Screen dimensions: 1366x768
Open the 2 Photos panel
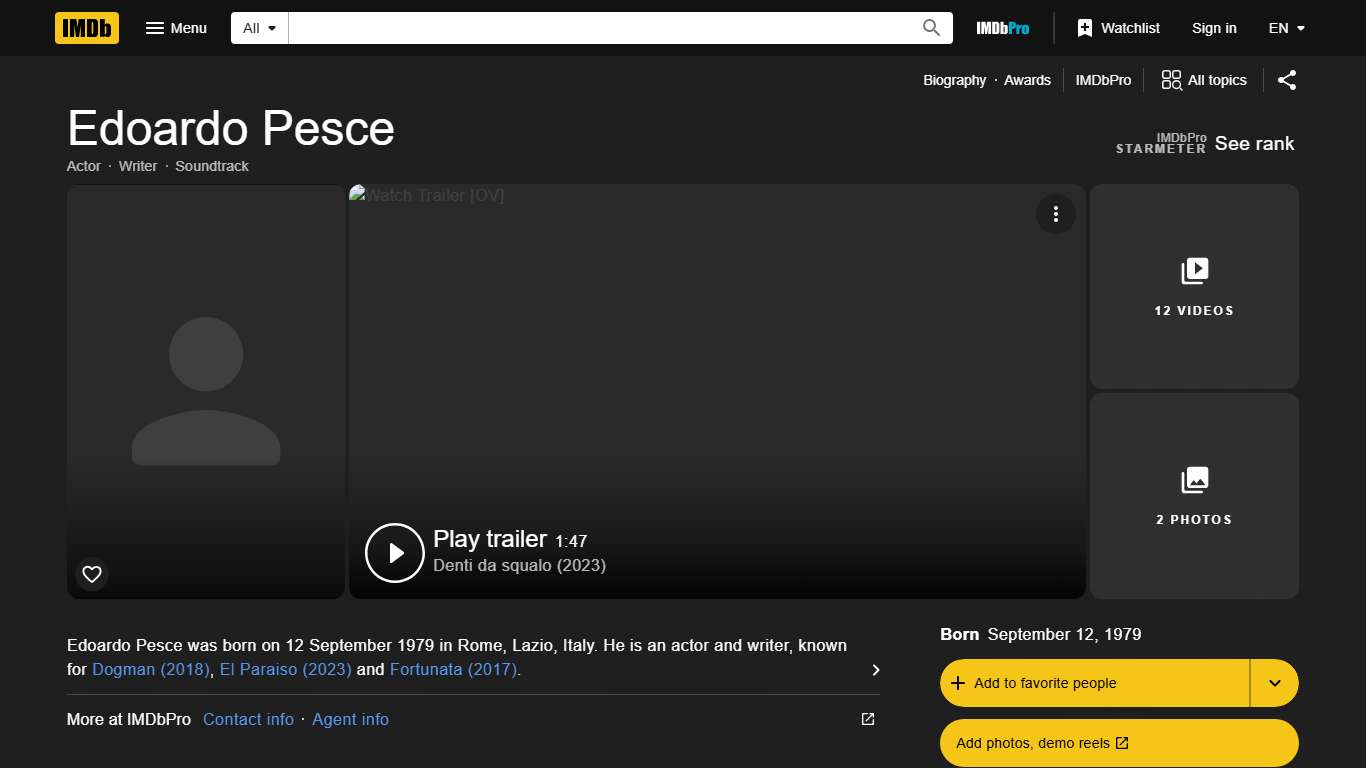(x=1194, y=496)
